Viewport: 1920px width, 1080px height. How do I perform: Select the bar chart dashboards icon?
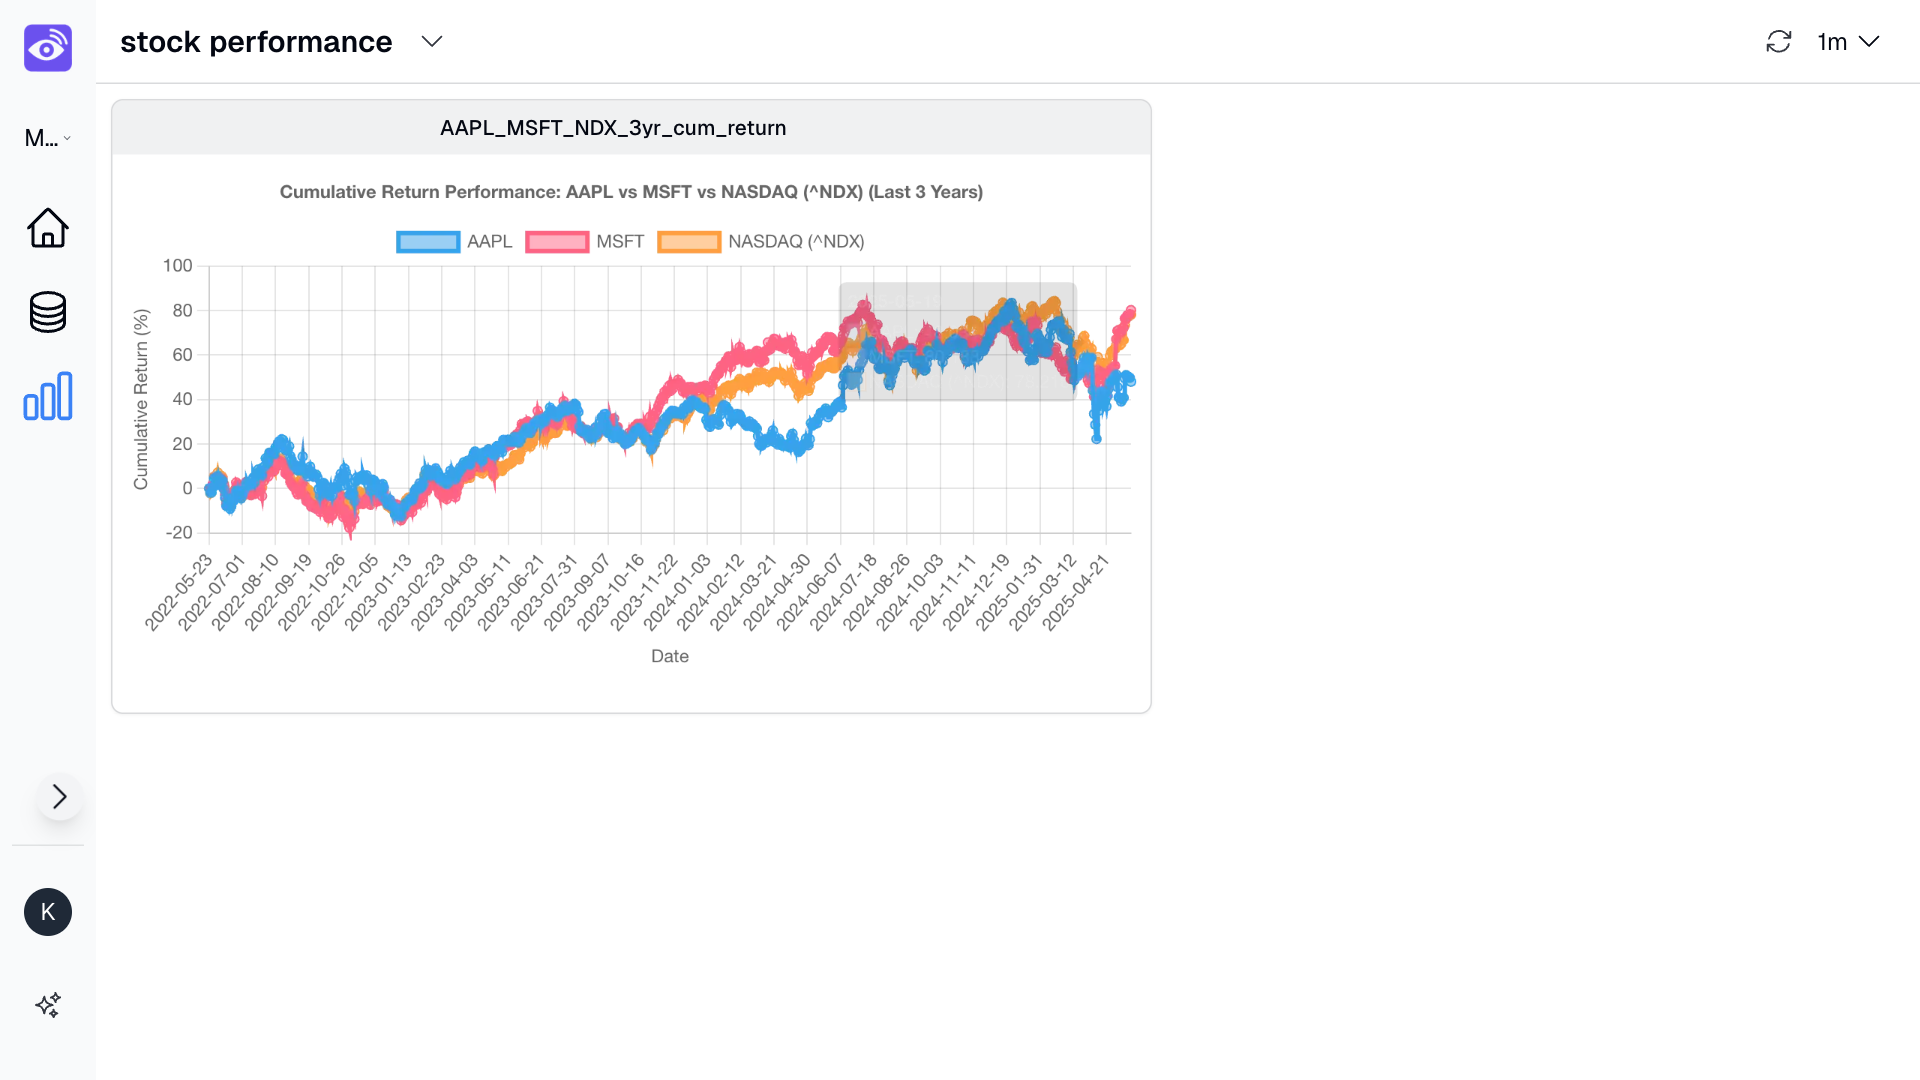click(48, 396)
